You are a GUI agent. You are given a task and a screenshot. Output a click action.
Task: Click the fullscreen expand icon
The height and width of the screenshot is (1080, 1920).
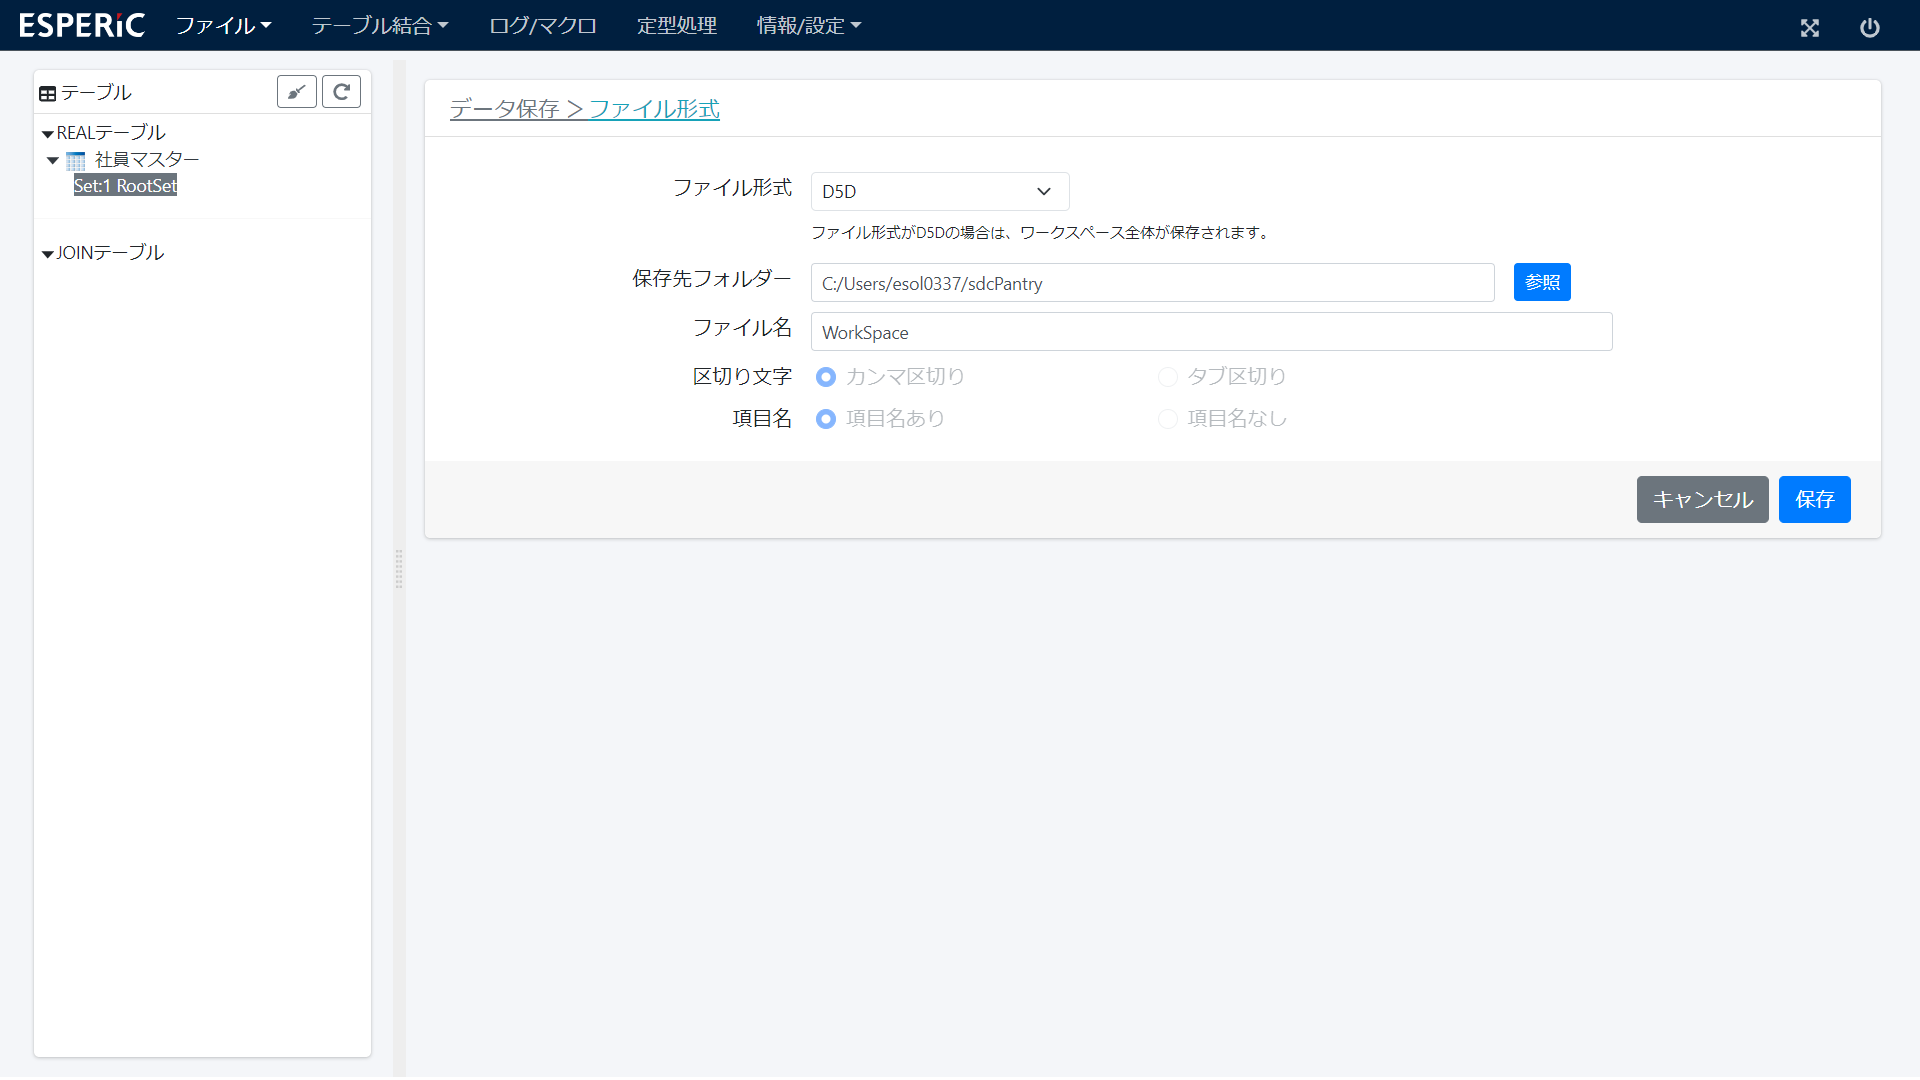point(1809,27)
